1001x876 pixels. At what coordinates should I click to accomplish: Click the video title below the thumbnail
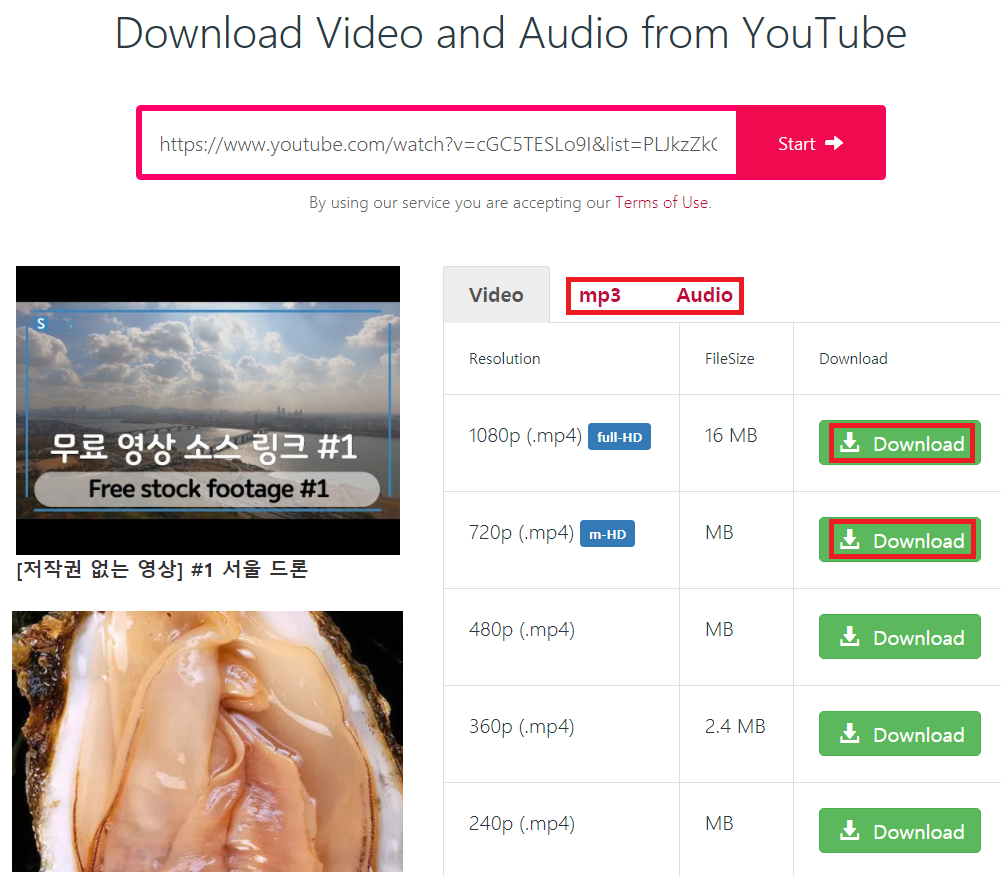162,568
